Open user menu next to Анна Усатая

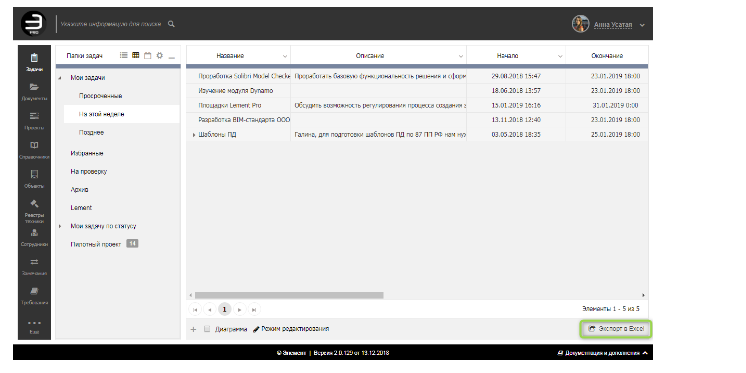coord(642,25)
